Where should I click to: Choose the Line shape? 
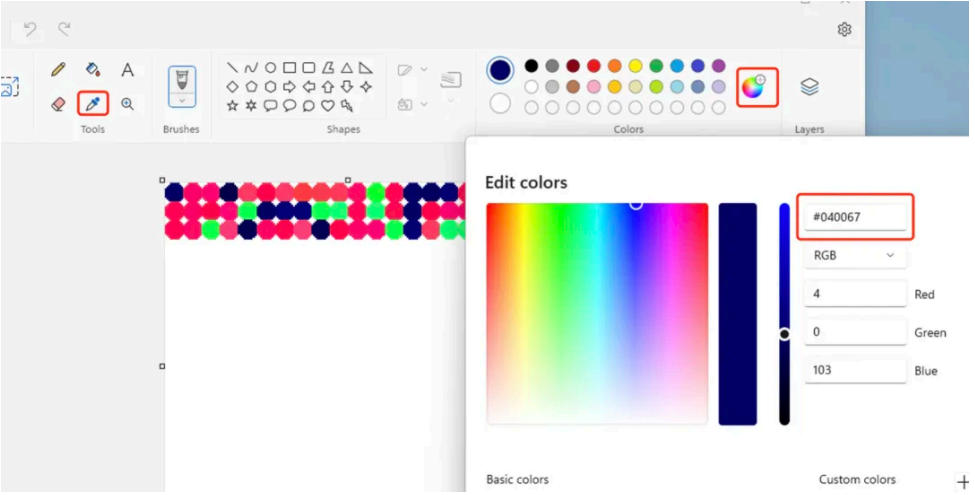pyautogui.click(x=232, y=67)
